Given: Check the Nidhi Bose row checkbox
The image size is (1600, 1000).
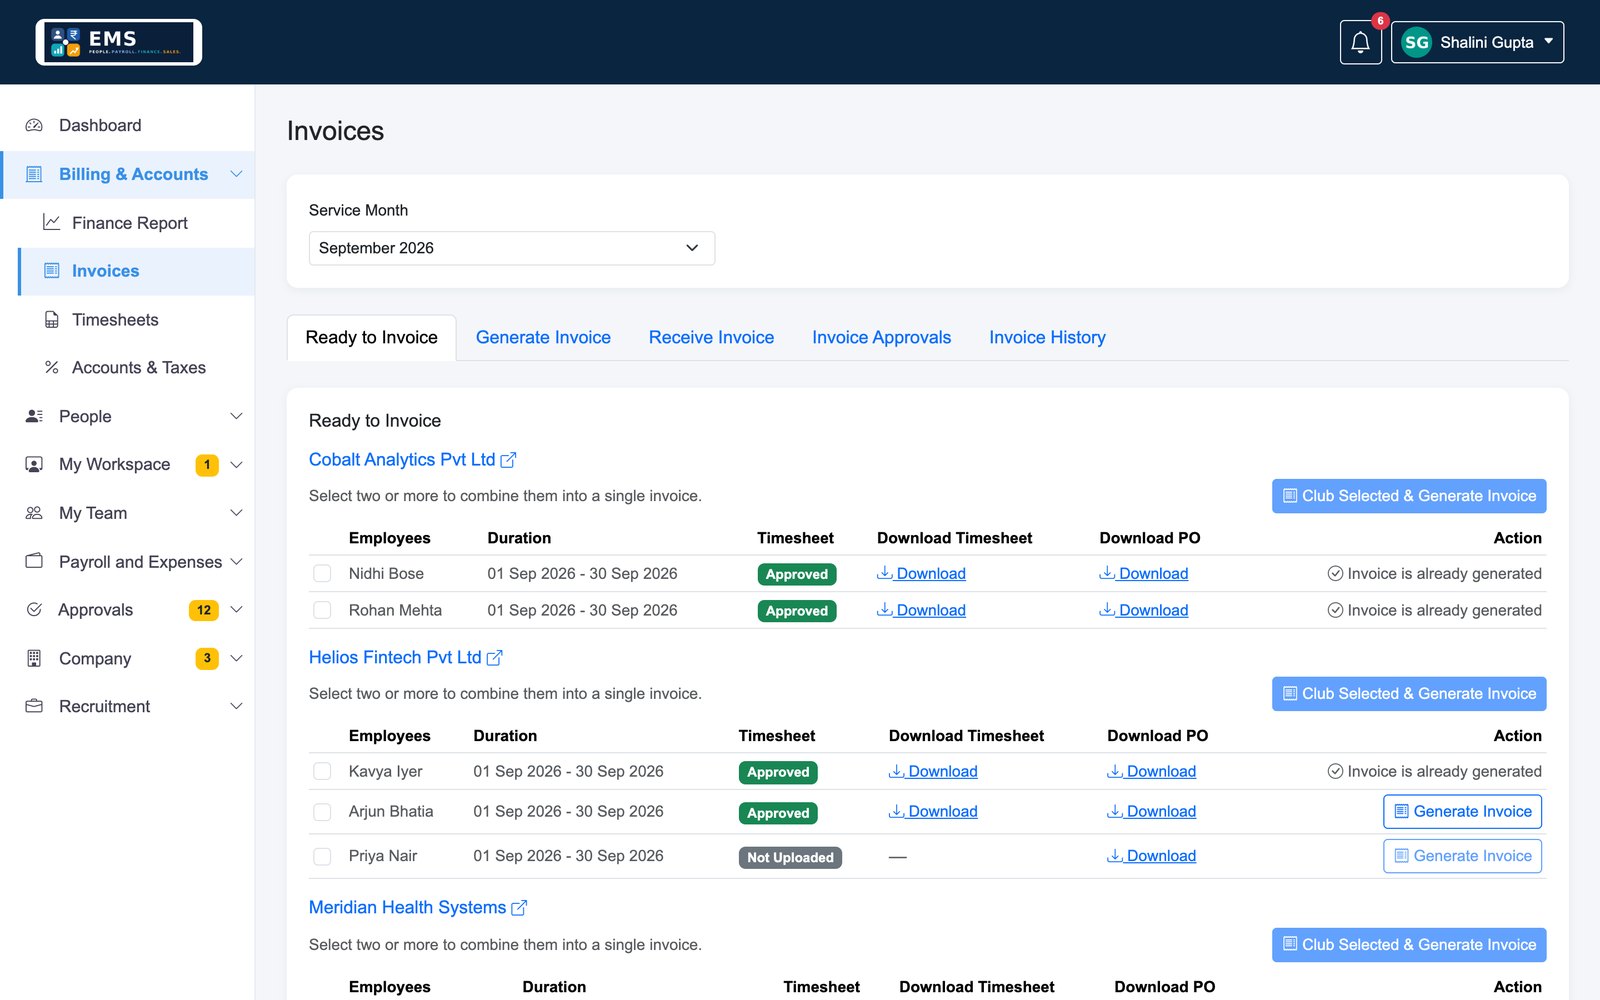Looking at the screenshot, I should [322, 574].
